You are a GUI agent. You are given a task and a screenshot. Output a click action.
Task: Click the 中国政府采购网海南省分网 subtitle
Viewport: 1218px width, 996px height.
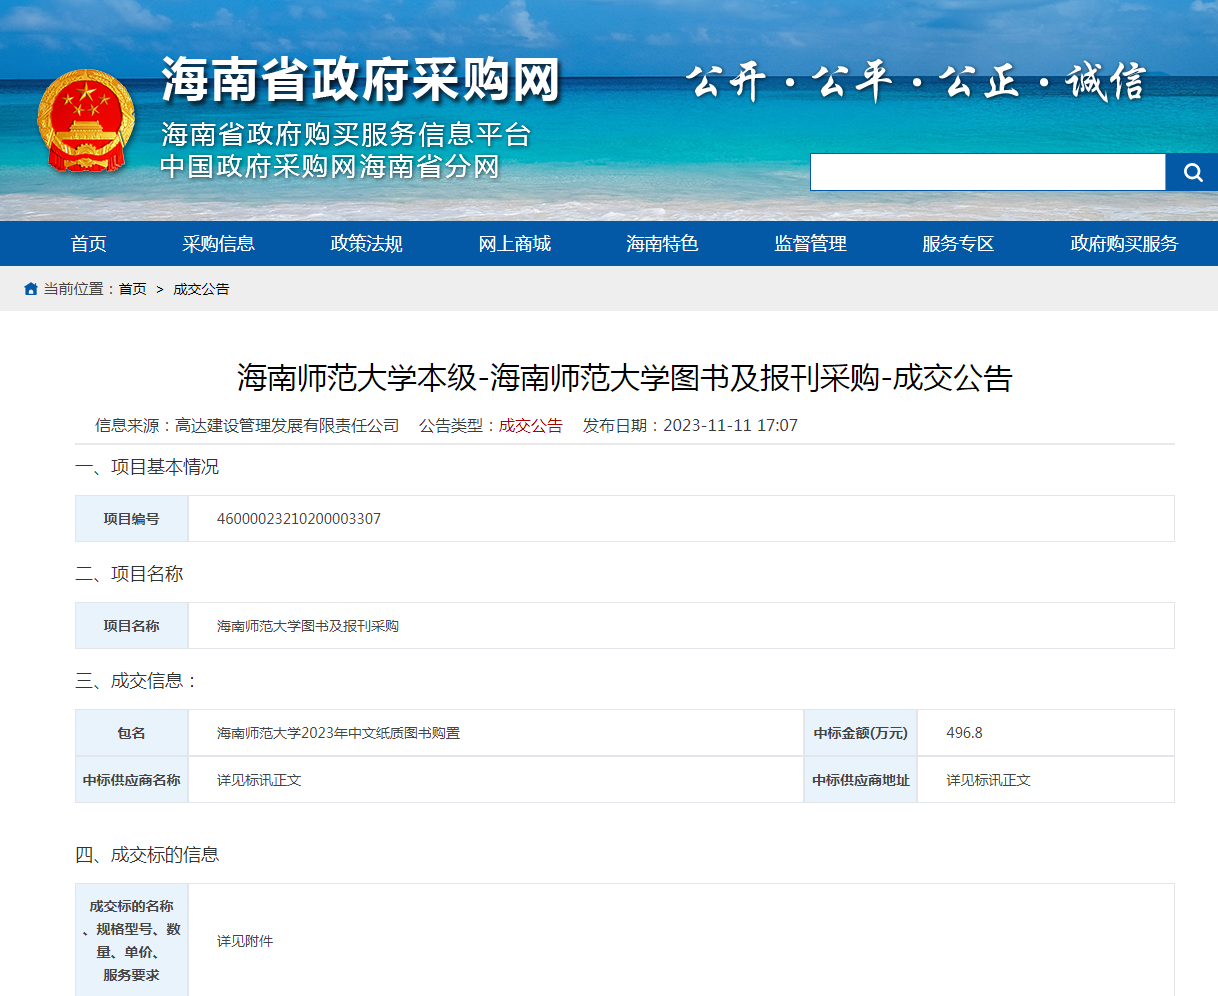click(x=330, y=167)
